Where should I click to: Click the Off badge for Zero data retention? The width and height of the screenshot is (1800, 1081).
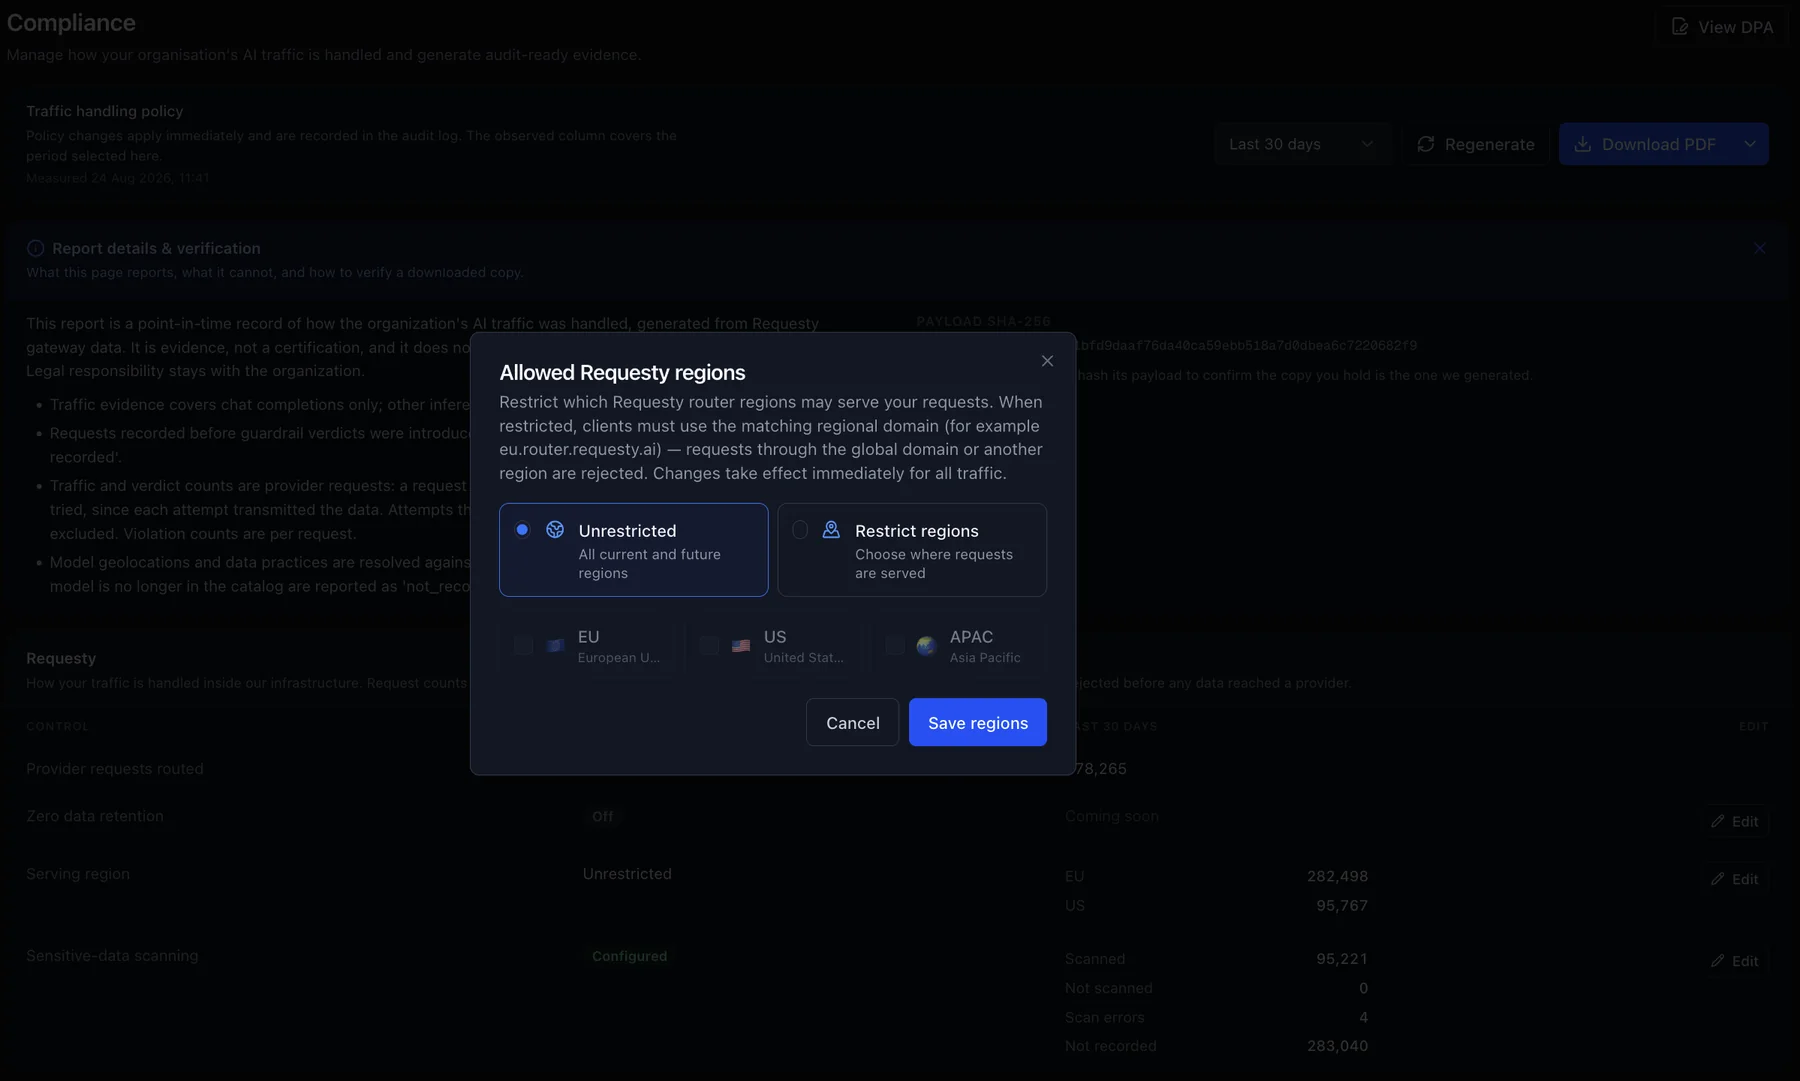click(602, 816)
